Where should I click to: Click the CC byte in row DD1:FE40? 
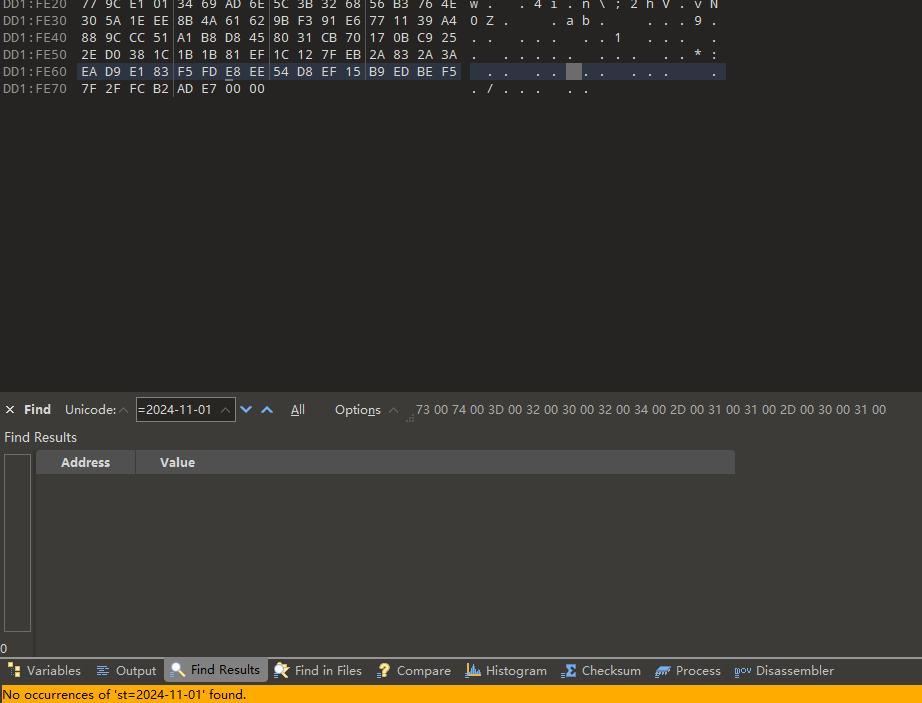(x=137, y=38)
